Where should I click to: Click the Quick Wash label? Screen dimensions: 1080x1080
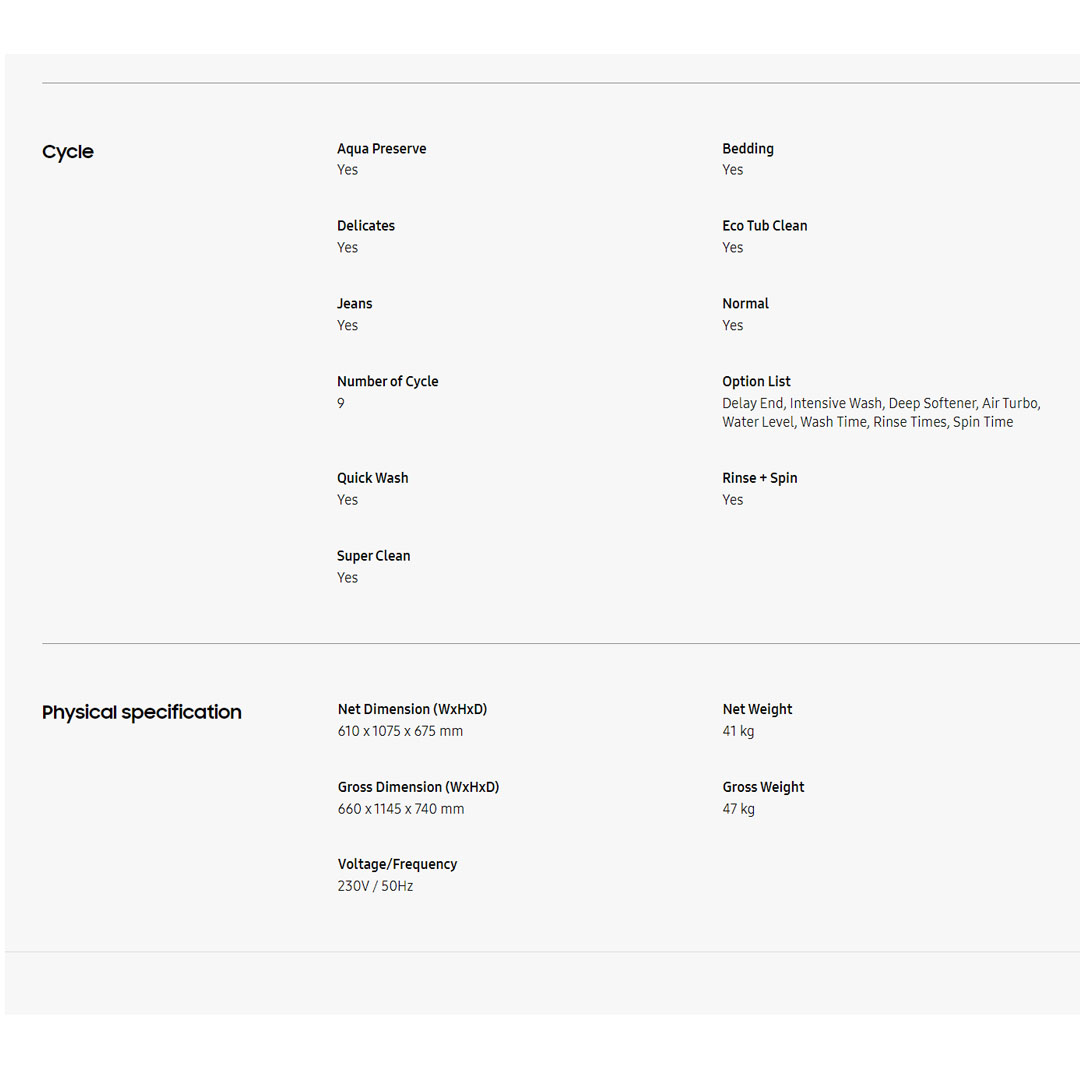click(372, 478)
